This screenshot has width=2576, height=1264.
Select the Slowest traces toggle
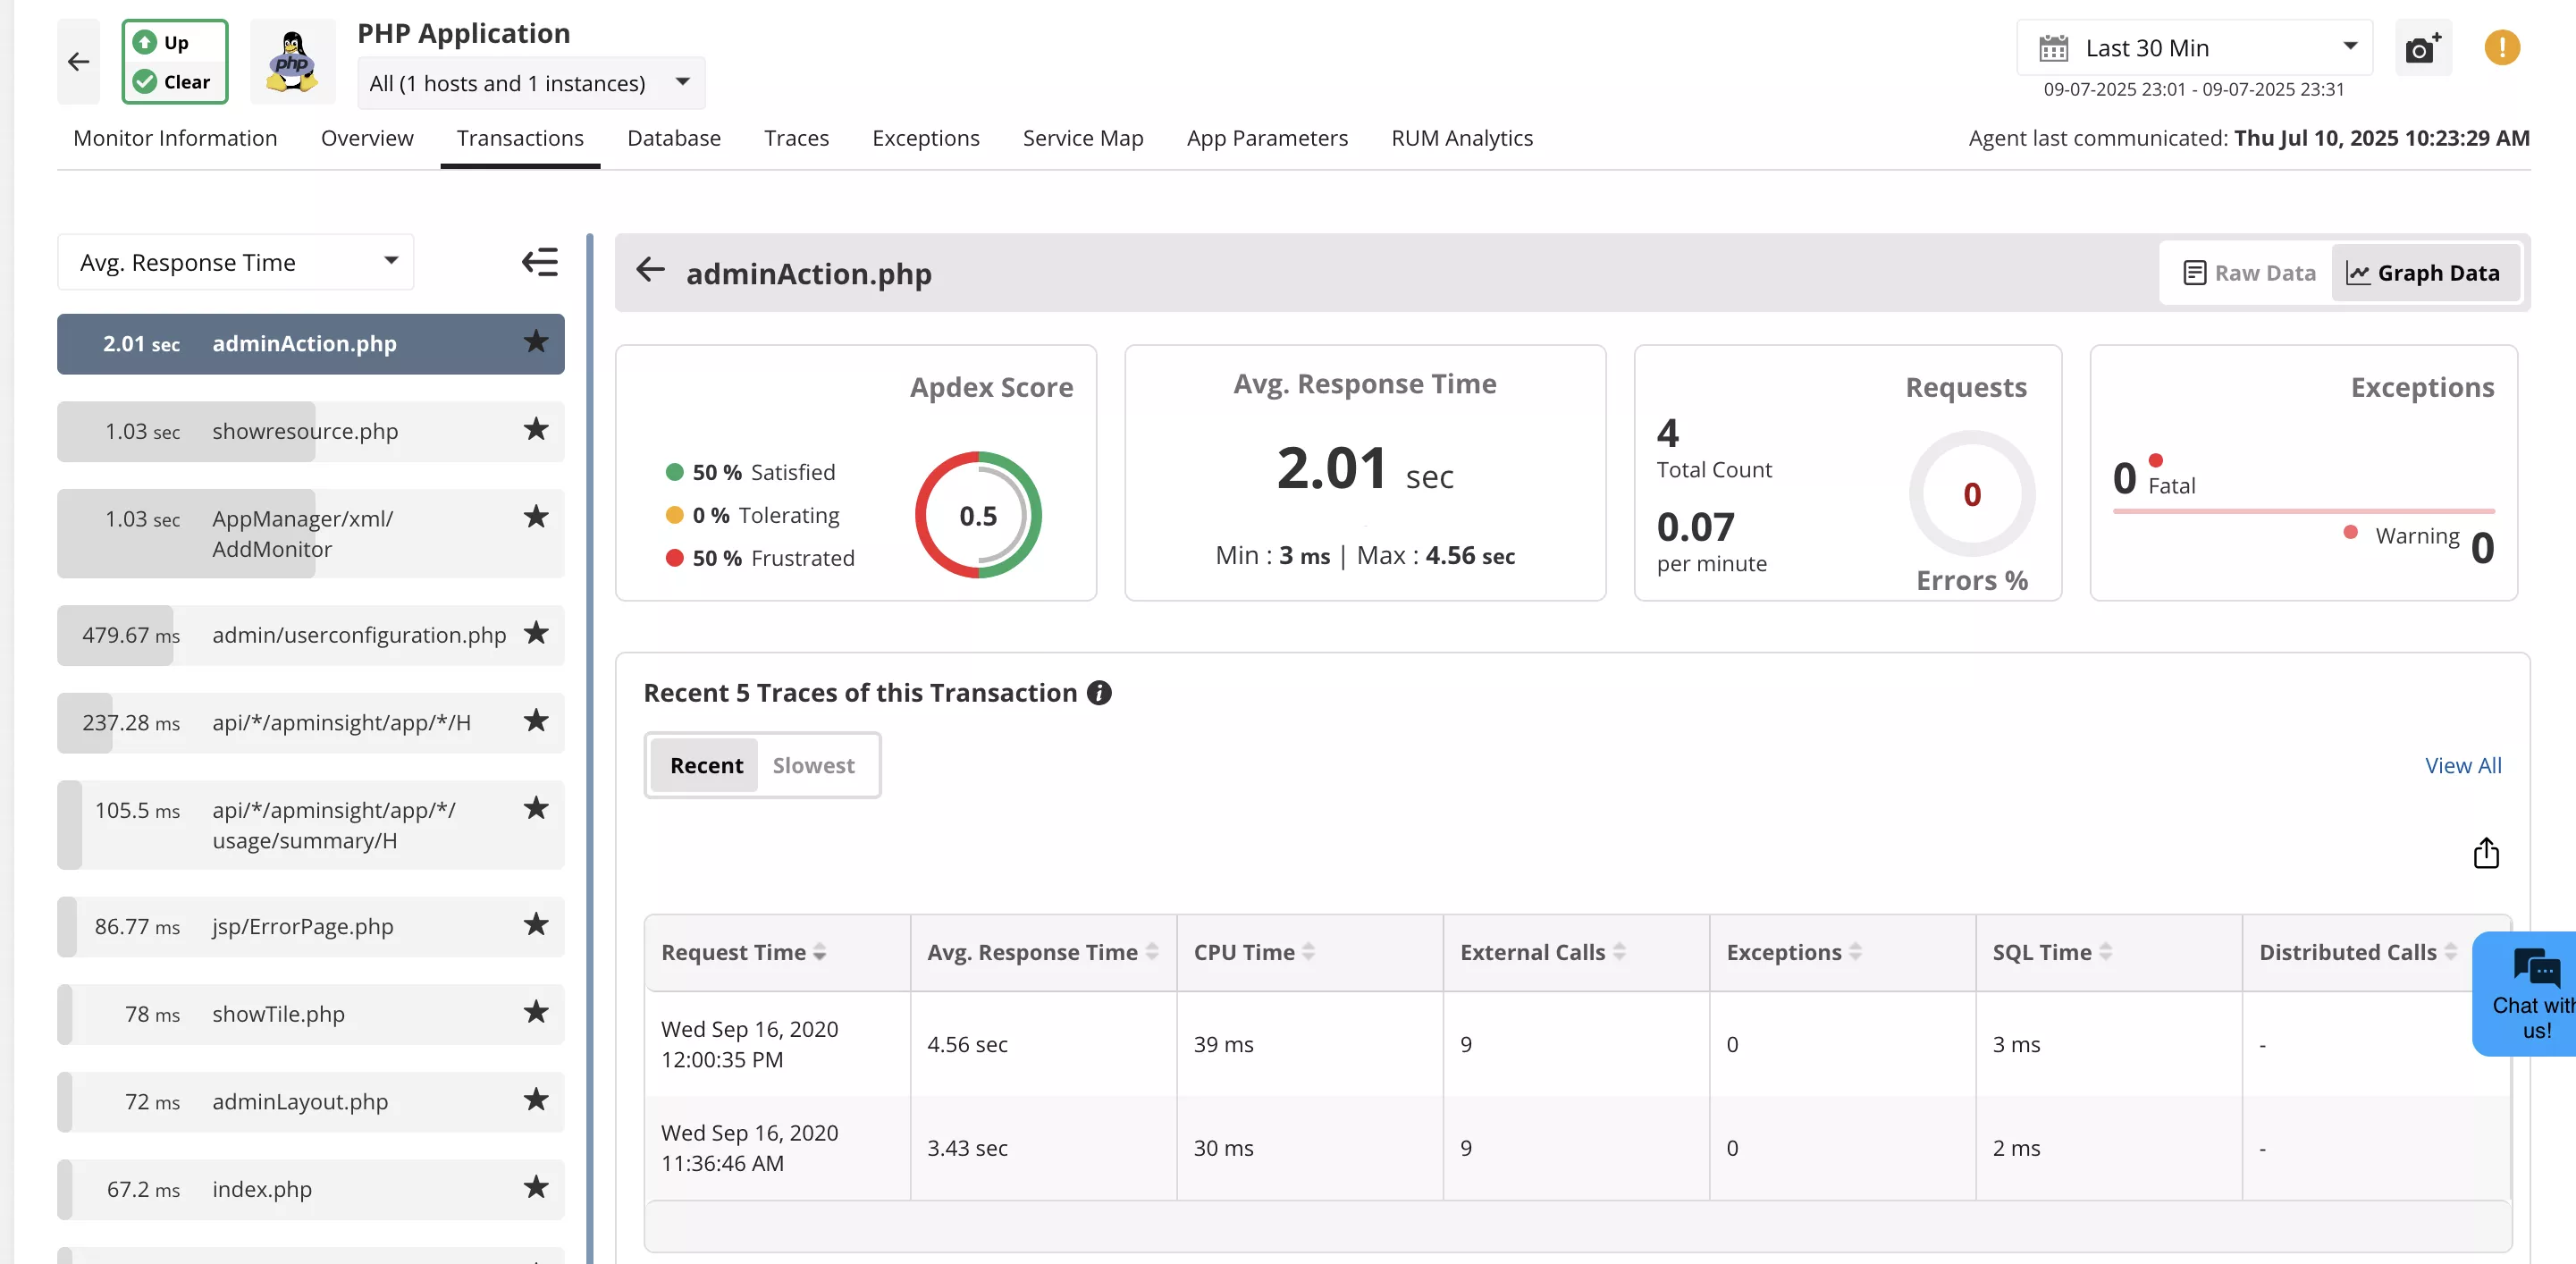[x=814, y=765]
